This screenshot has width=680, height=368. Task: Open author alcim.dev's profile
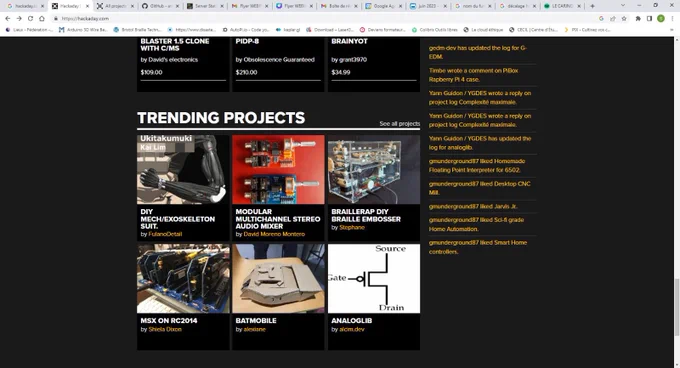point(352,329)
